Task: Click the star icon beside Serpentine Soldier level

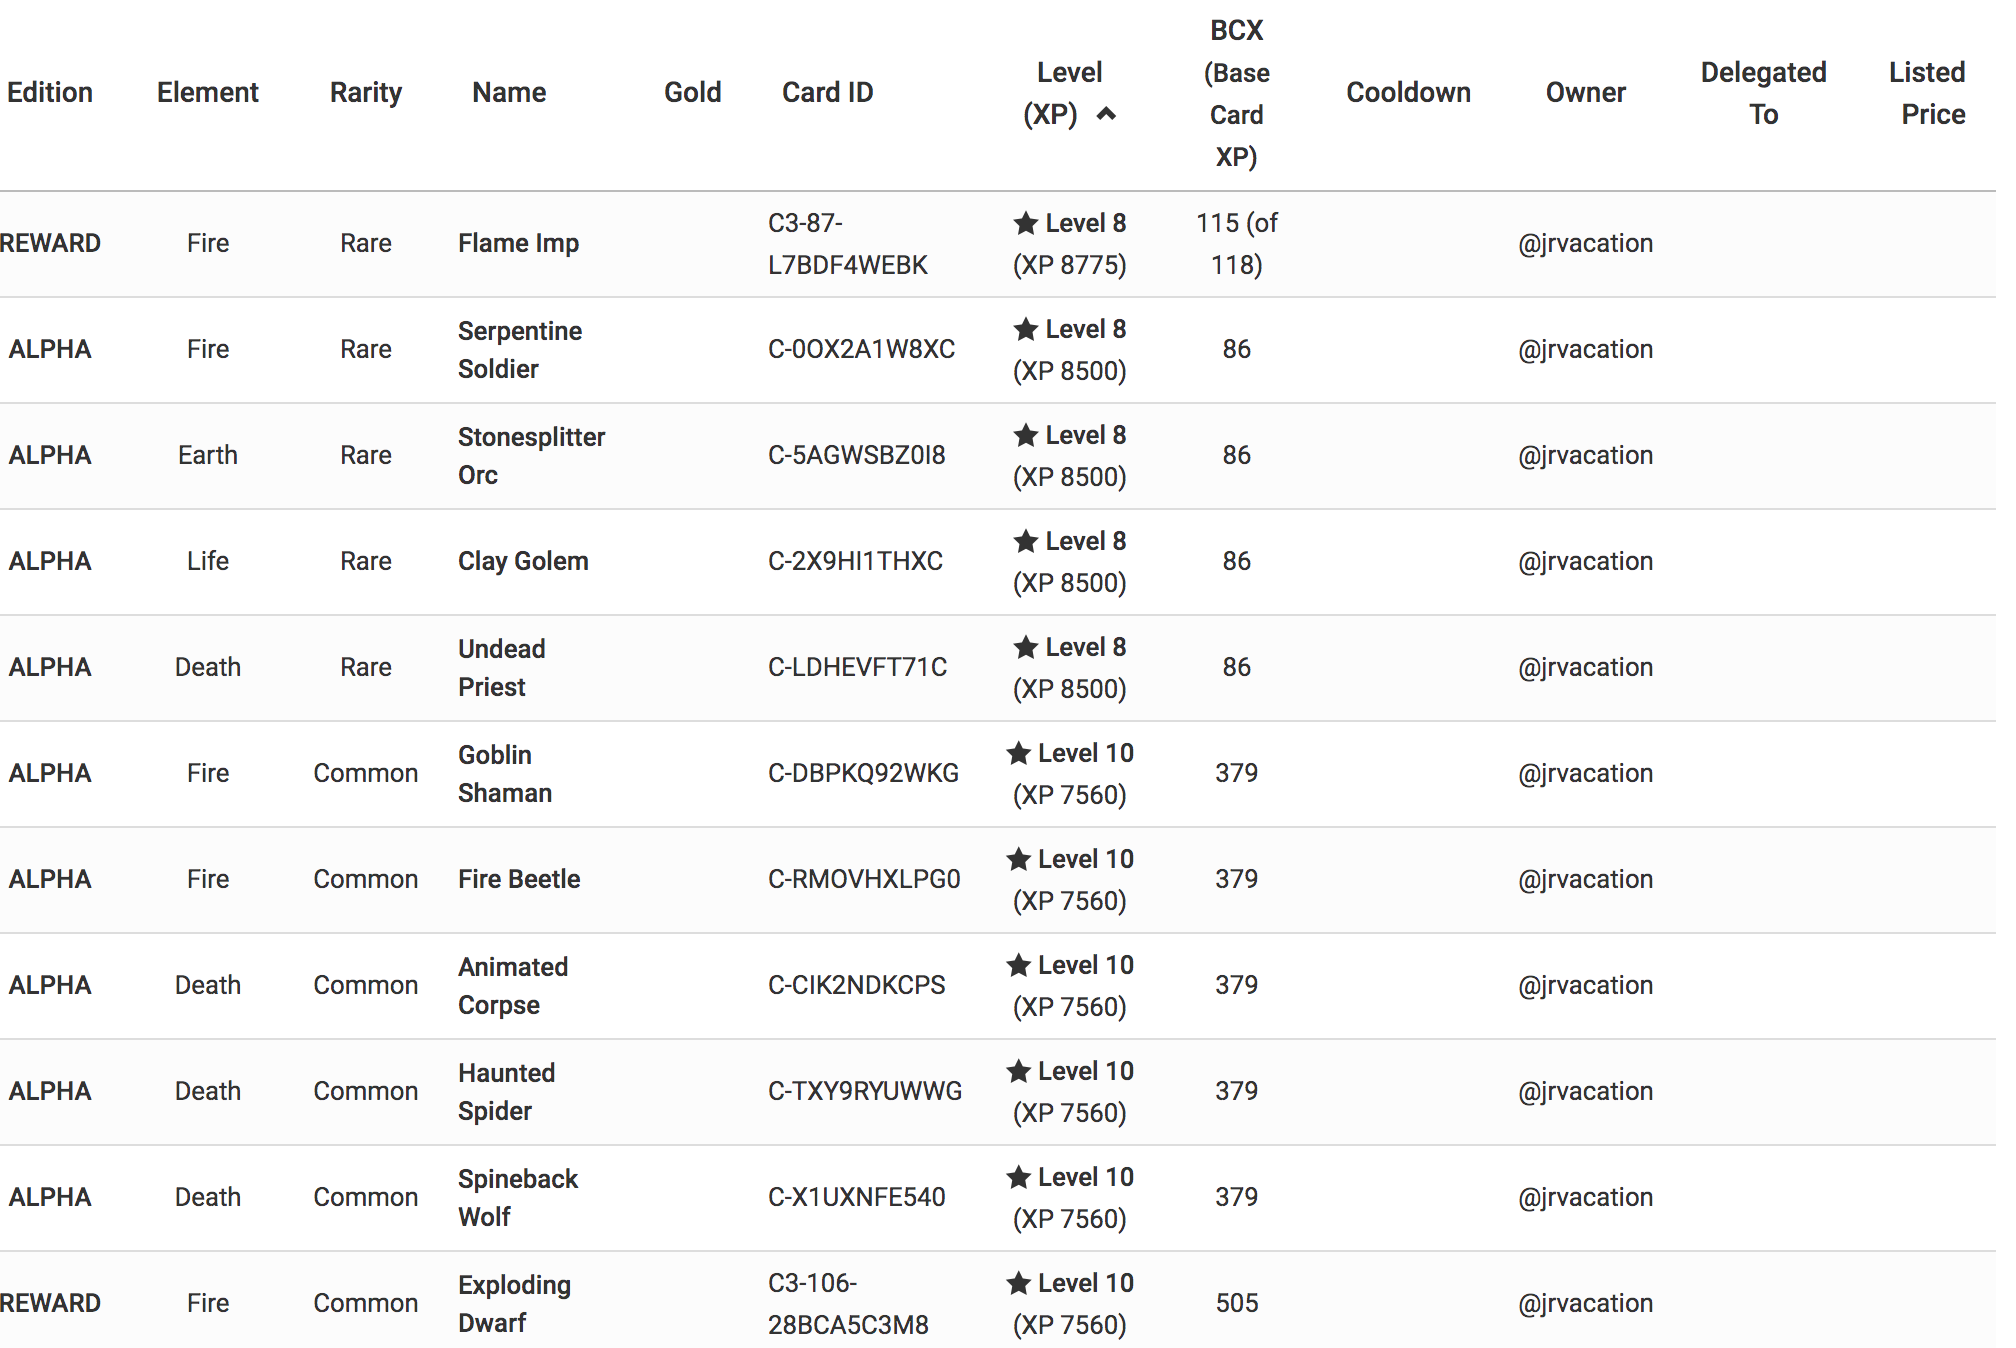Action: 1025,329
